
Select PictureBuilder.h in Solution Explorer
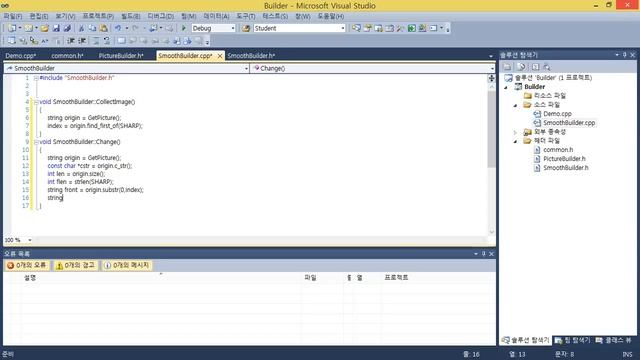(x=564, y=159)
